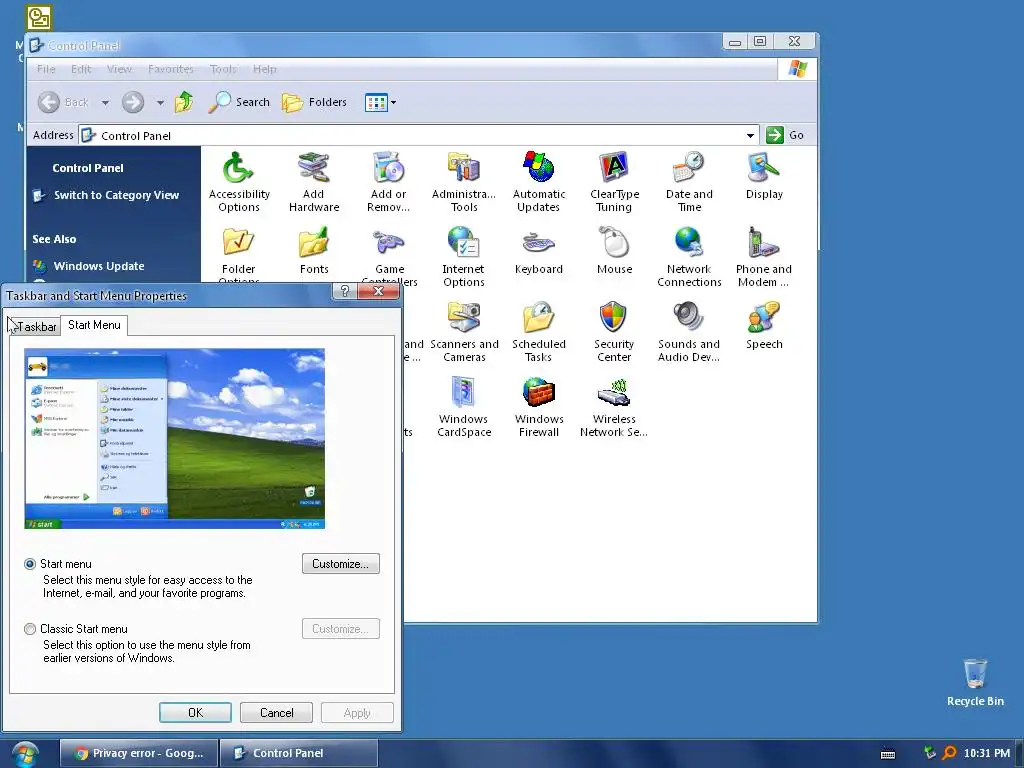1024x768 pixels.
Task: Switch to Privacy error Chrome taskbar item
Action: coord(138,753)
